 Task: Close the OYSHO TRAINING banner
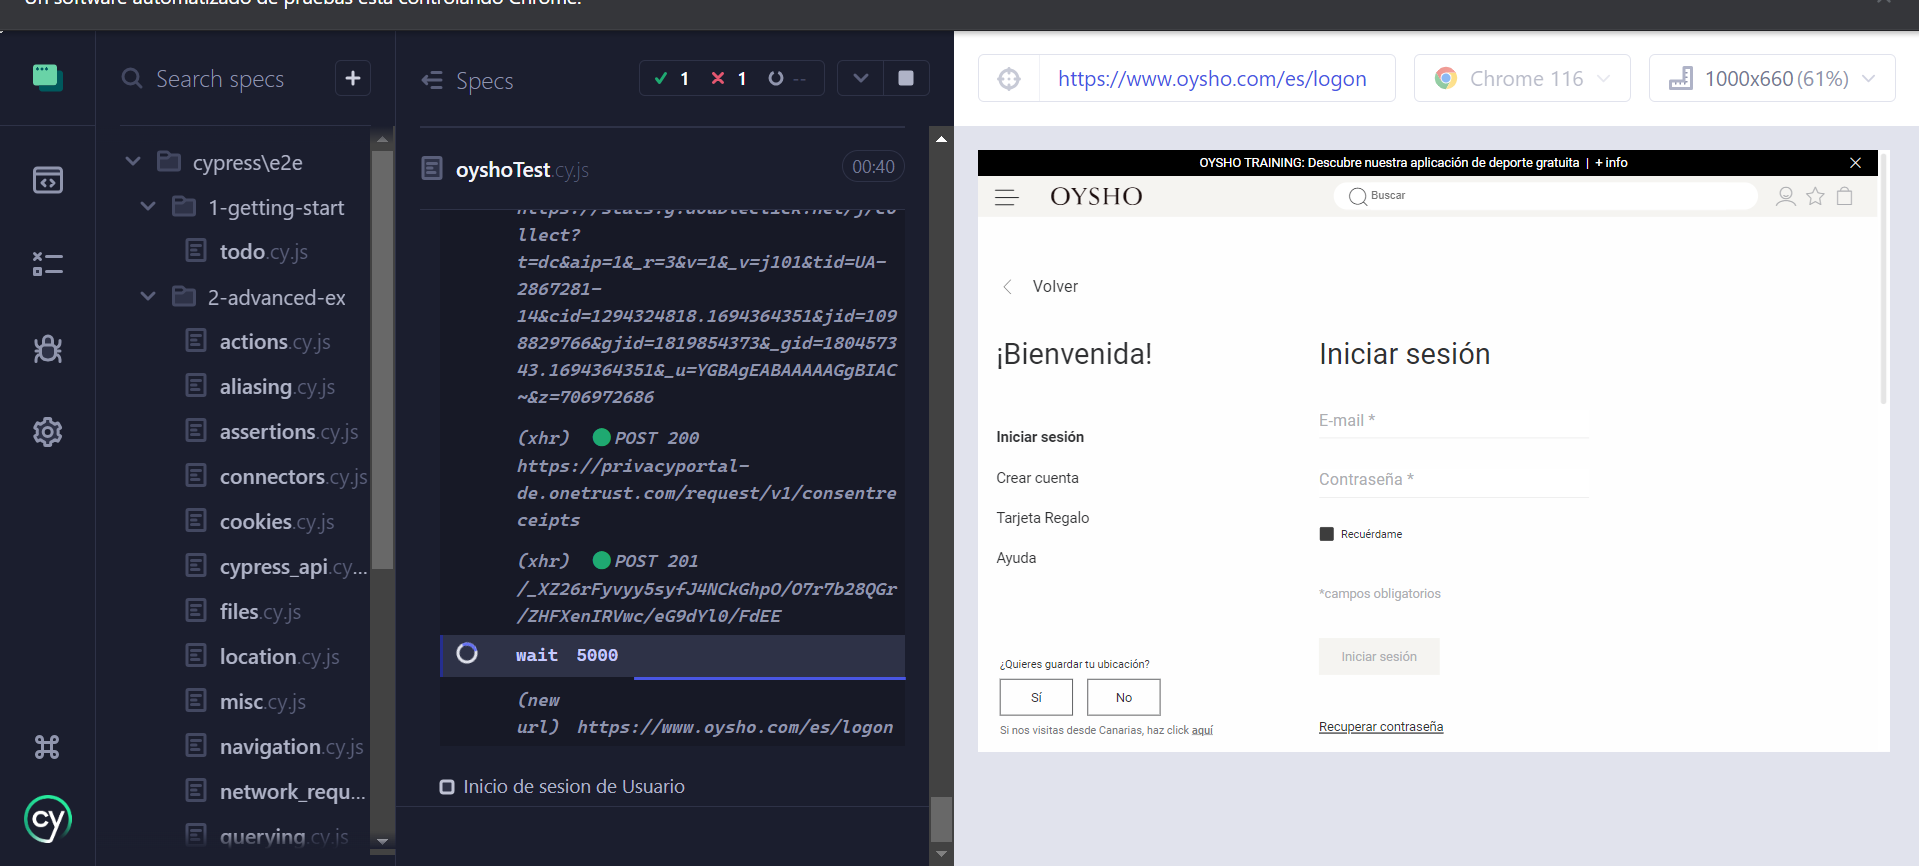[x=1855, y=163]
